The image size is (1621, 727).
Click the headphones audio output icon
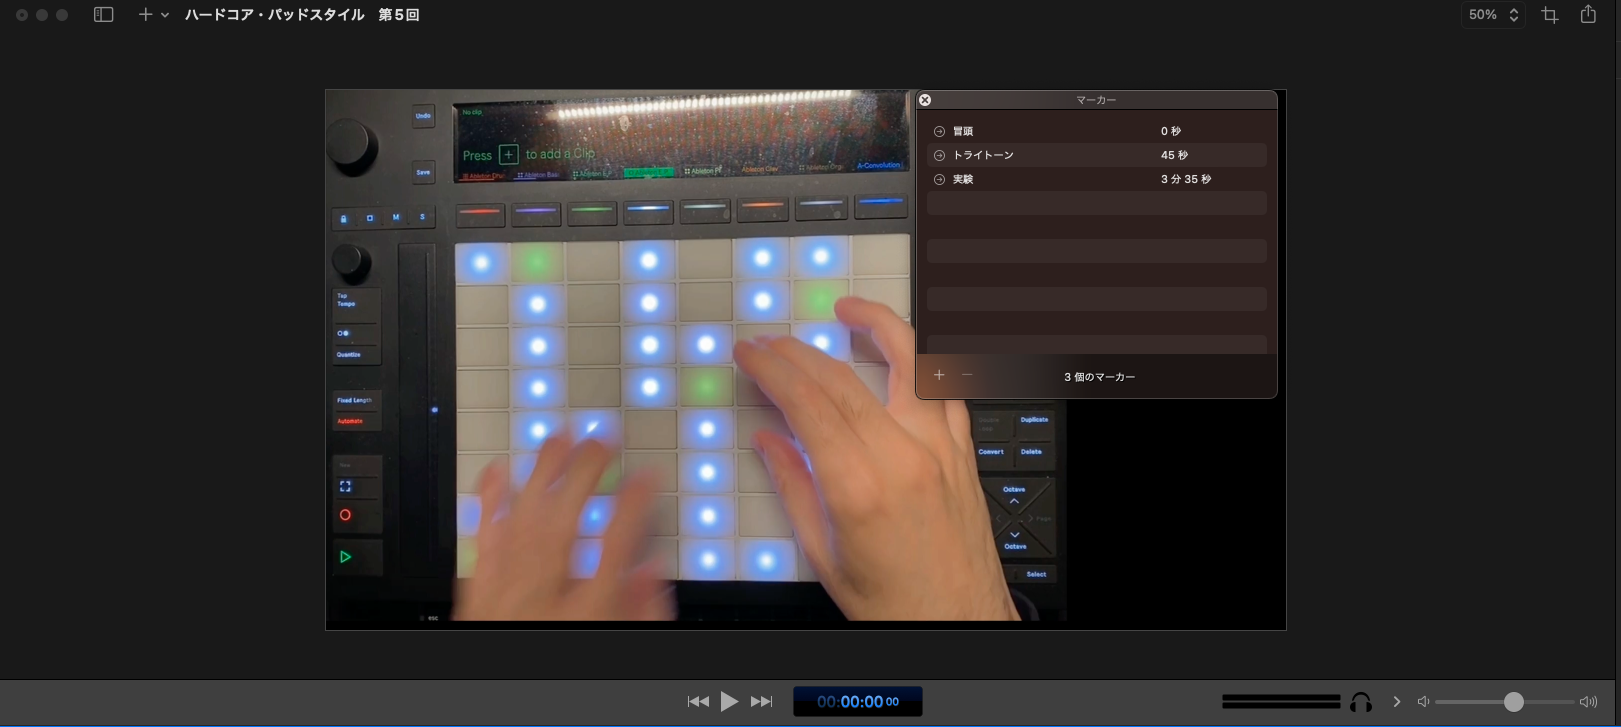[x=1361, y=702]
